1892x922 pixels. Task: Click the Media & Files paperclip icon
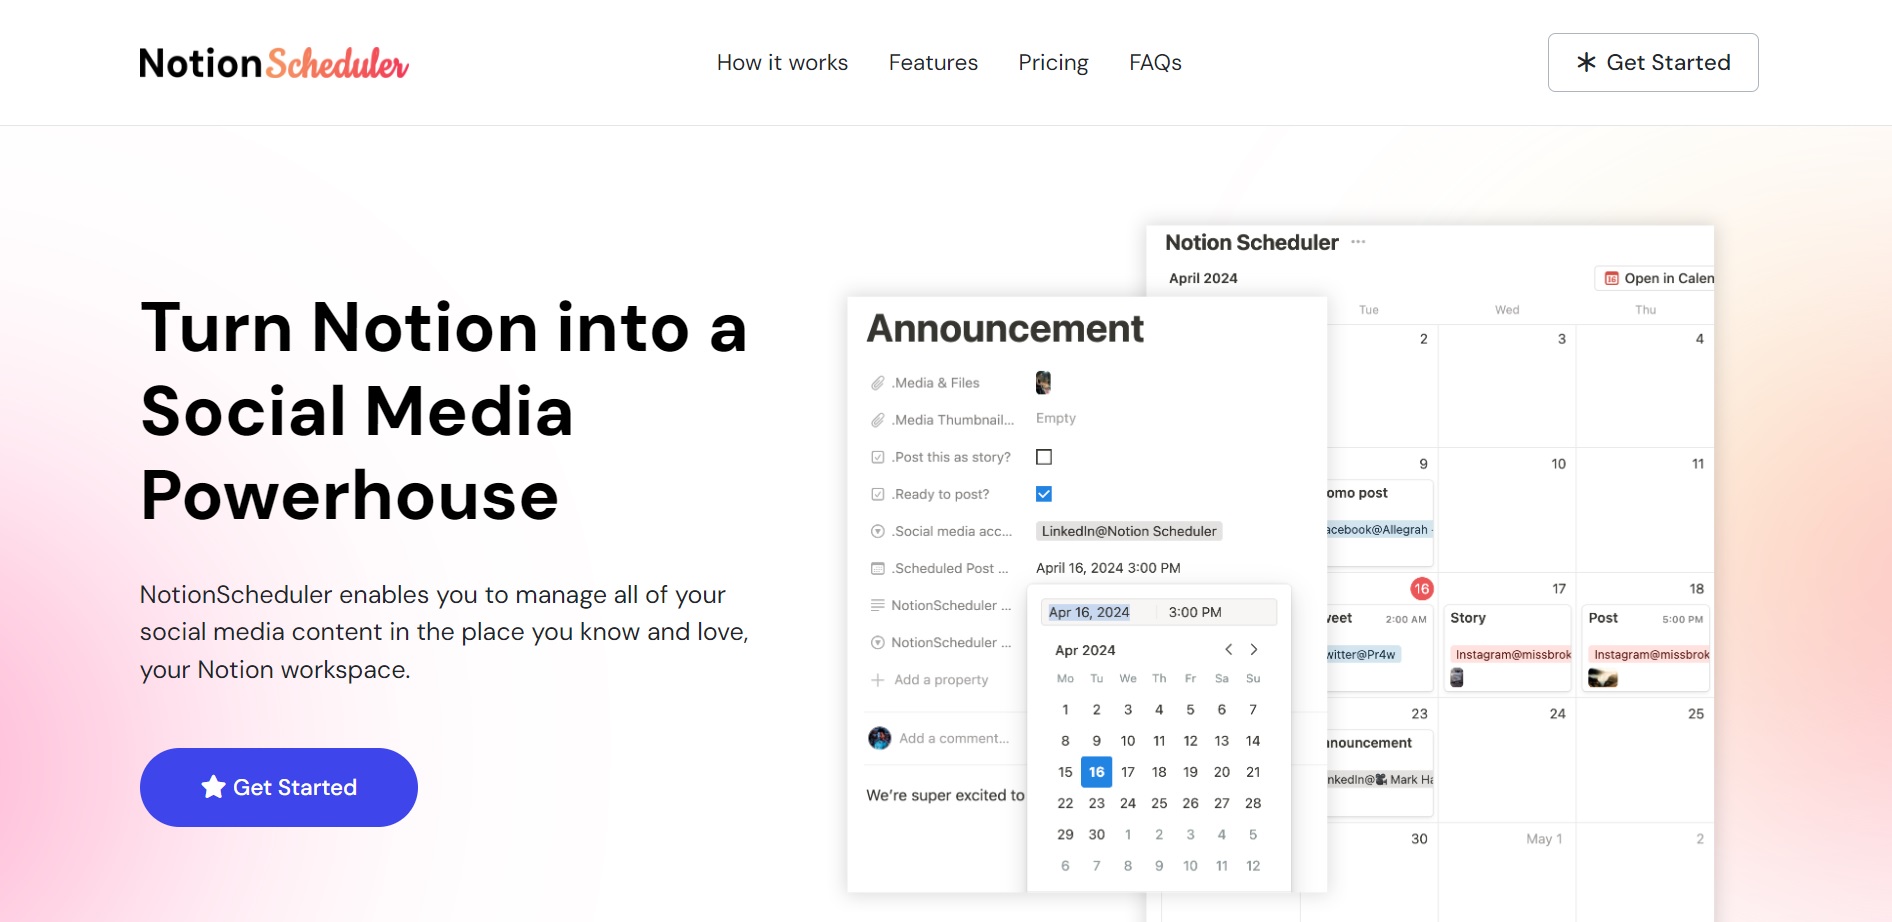pyautogui.click(x=877, y=383)
